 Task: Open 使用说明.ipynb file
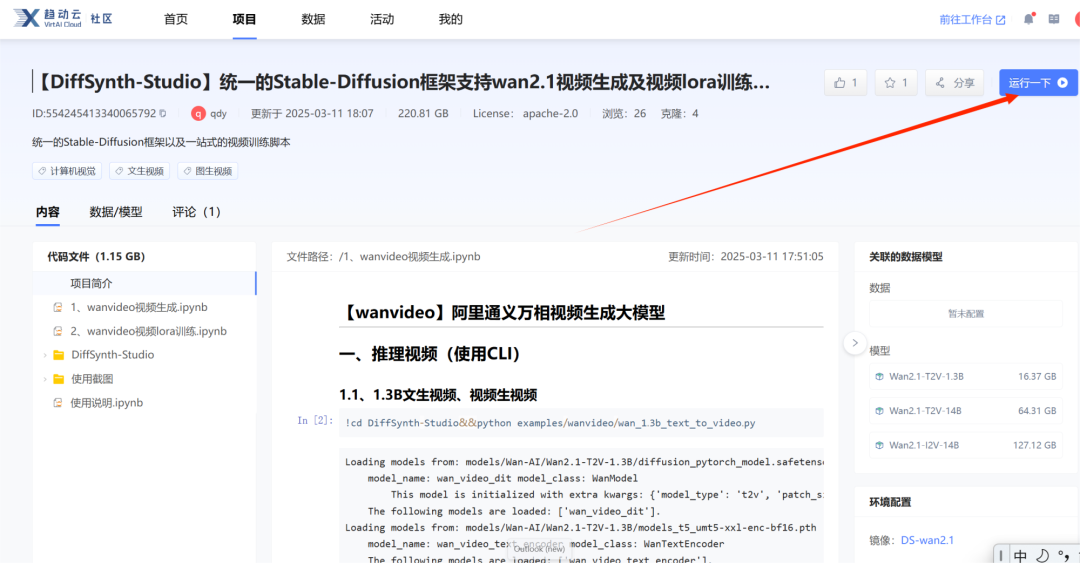(106, 403)
